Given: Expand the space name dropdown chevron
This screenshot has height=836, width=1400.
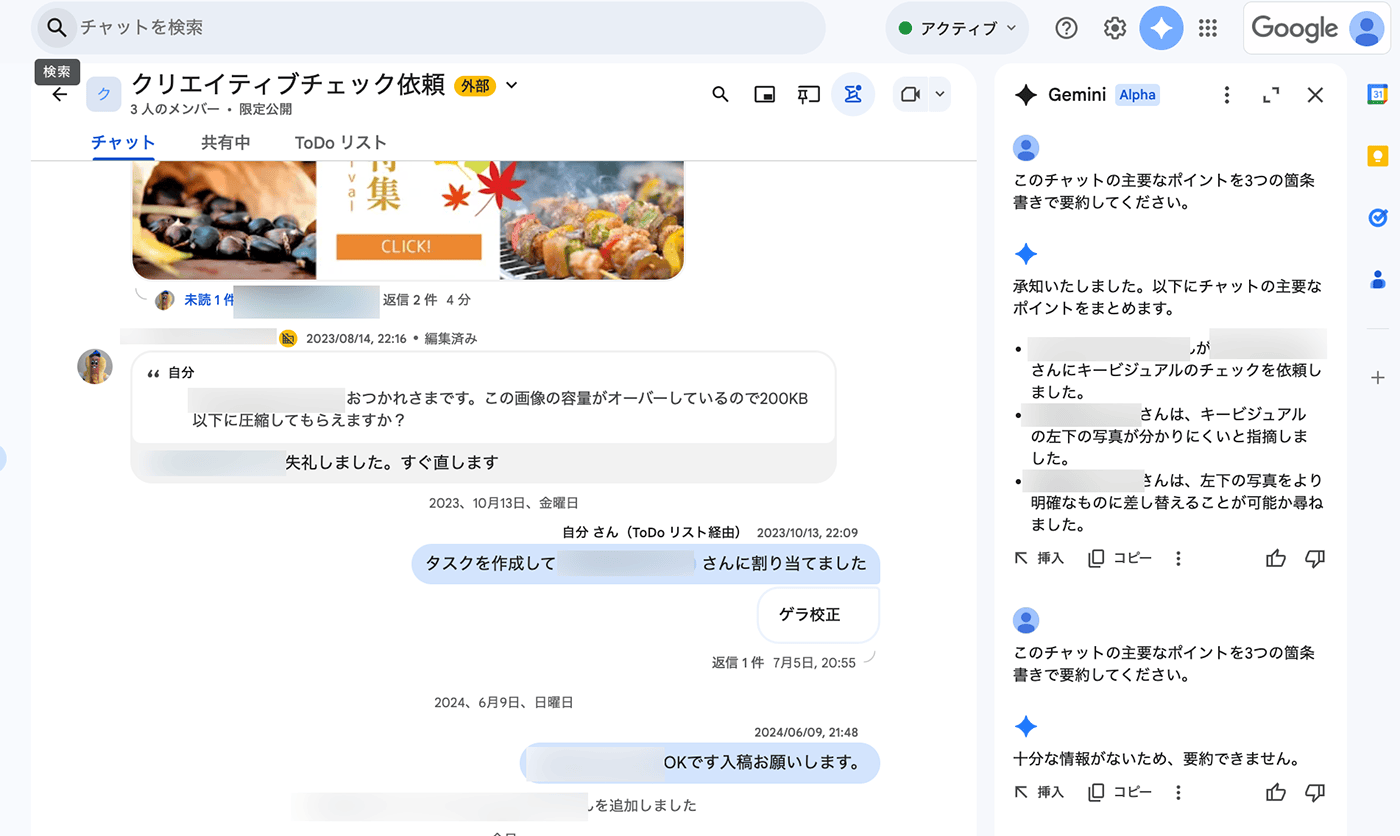Looking at the screenshot, I should (512, 85).
